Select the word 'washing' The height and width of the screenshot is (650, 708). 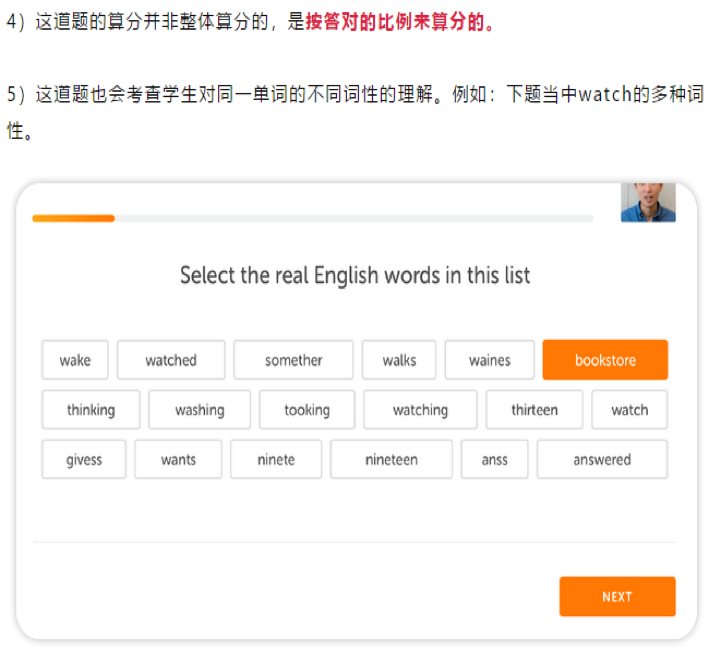[x=199, y=409]
